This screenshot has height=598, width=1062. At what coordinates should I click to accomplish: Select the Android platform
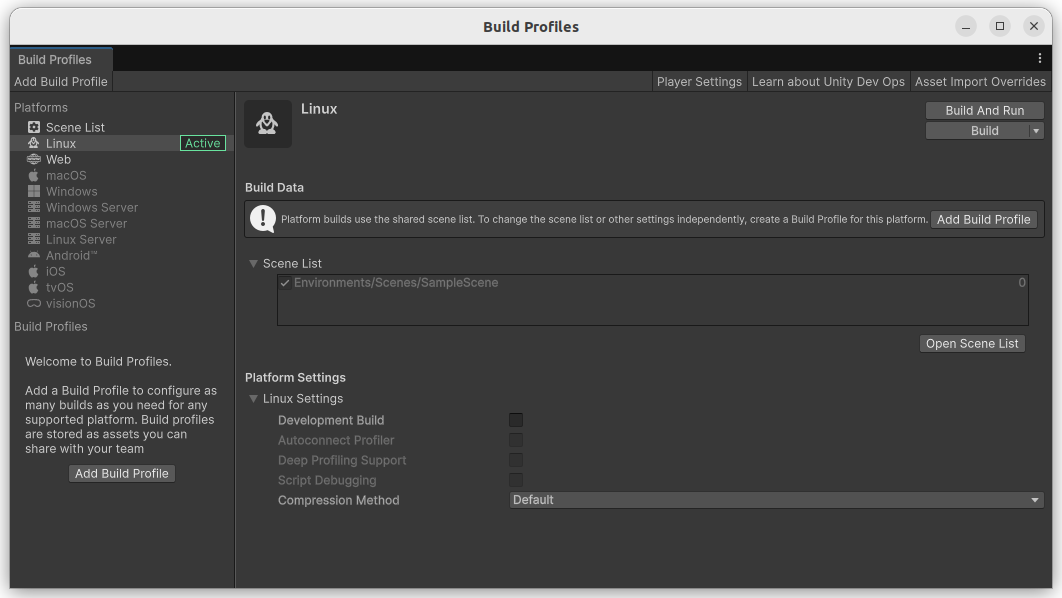click(x=122, y=255)
